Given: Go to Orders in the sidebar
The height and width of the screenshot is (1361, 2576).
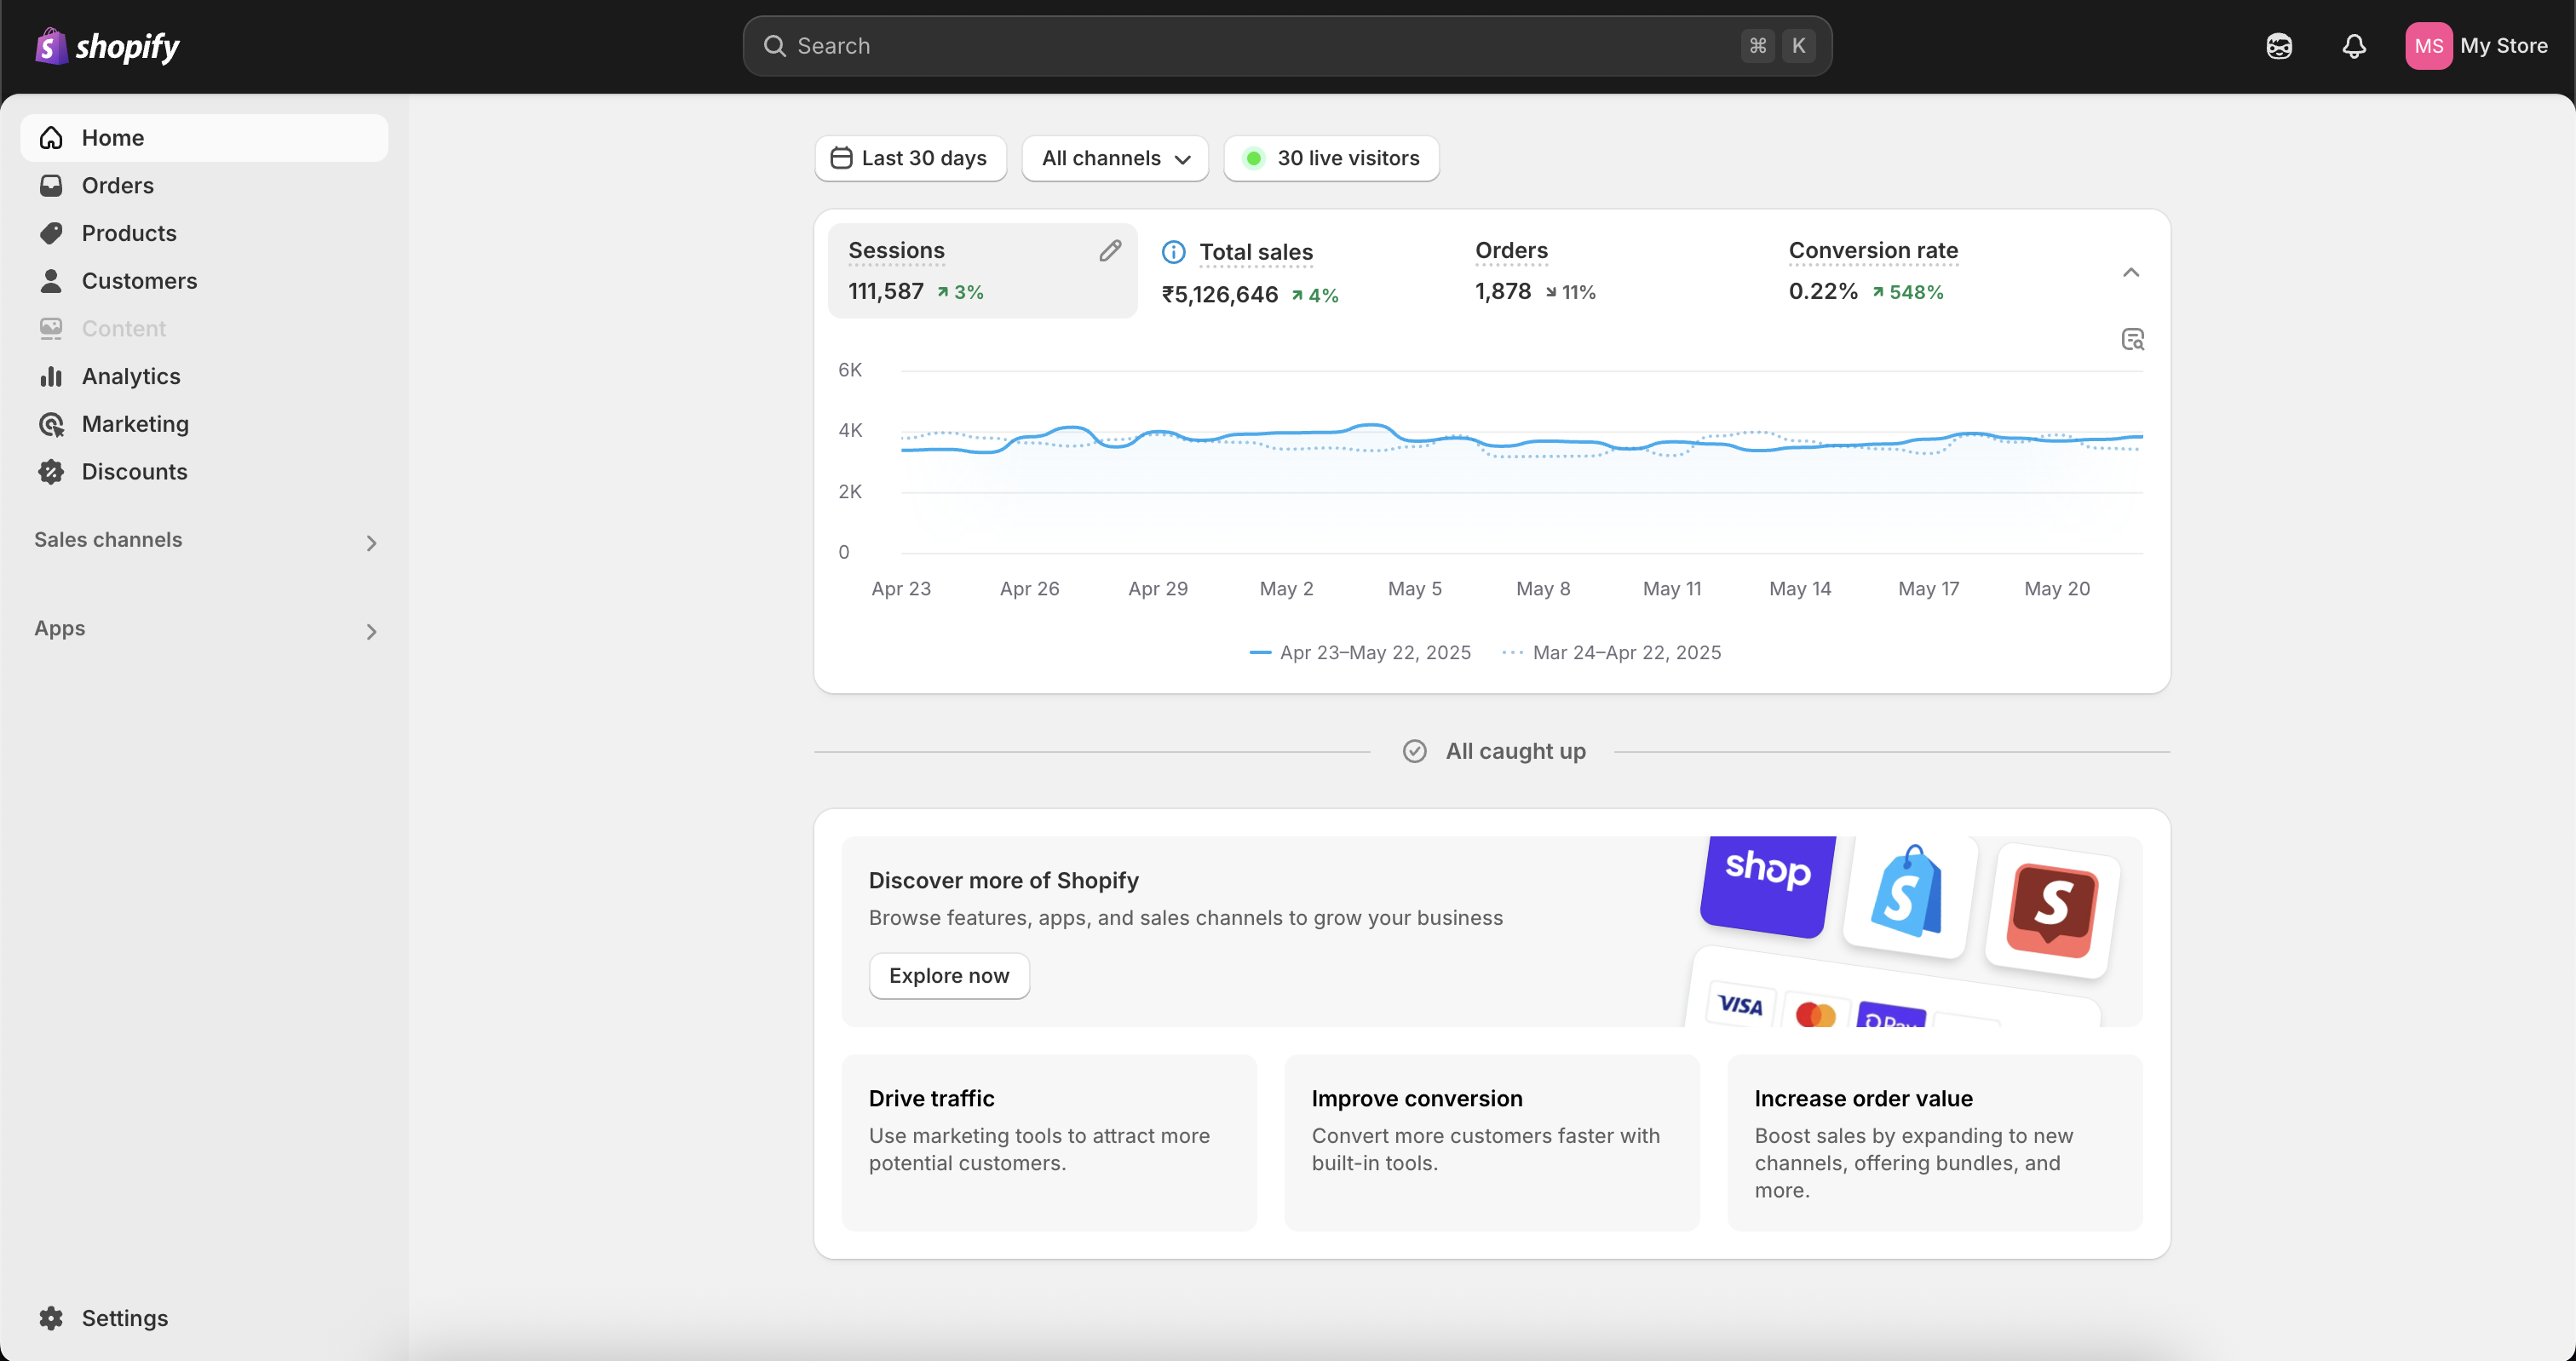Looking at the screenshot, I should click(x=117, y=185).
